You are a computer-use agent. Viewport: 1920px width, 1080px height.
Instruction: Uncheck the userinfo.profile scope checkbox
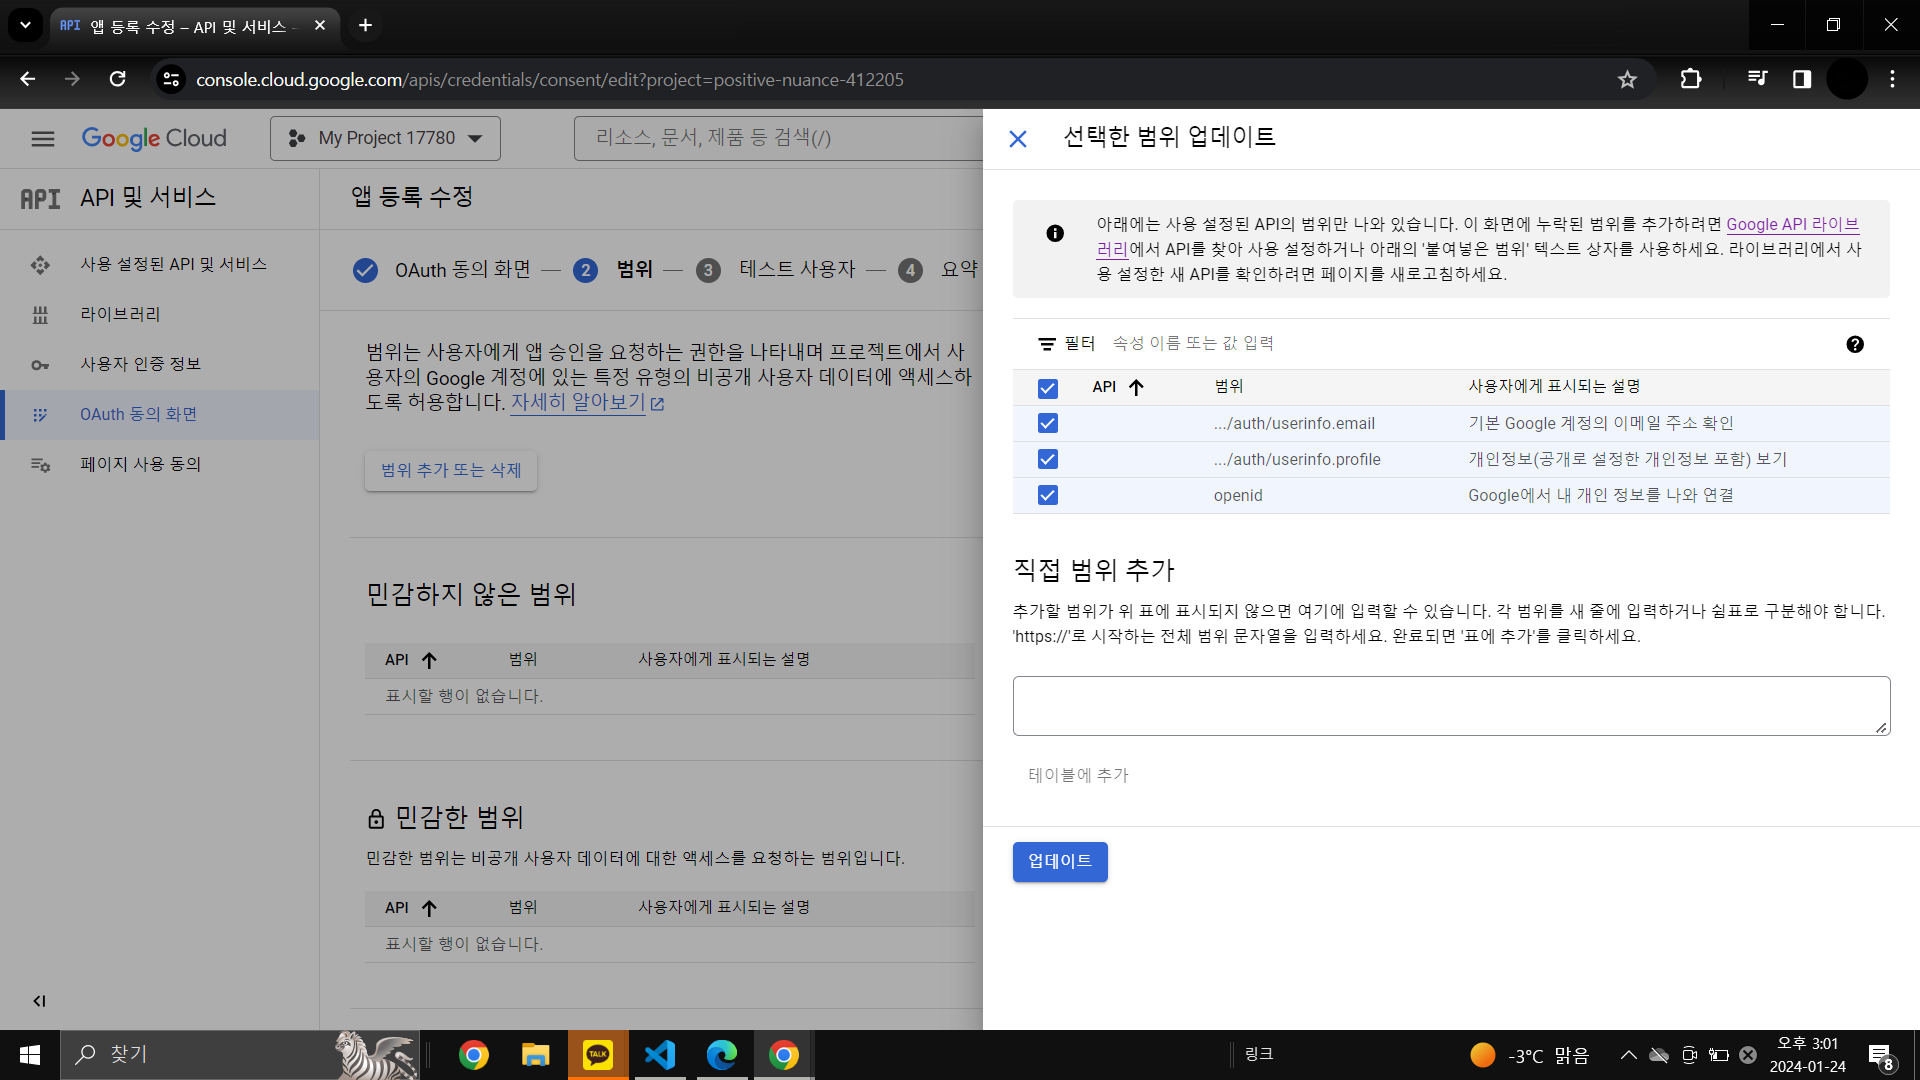1047,459
